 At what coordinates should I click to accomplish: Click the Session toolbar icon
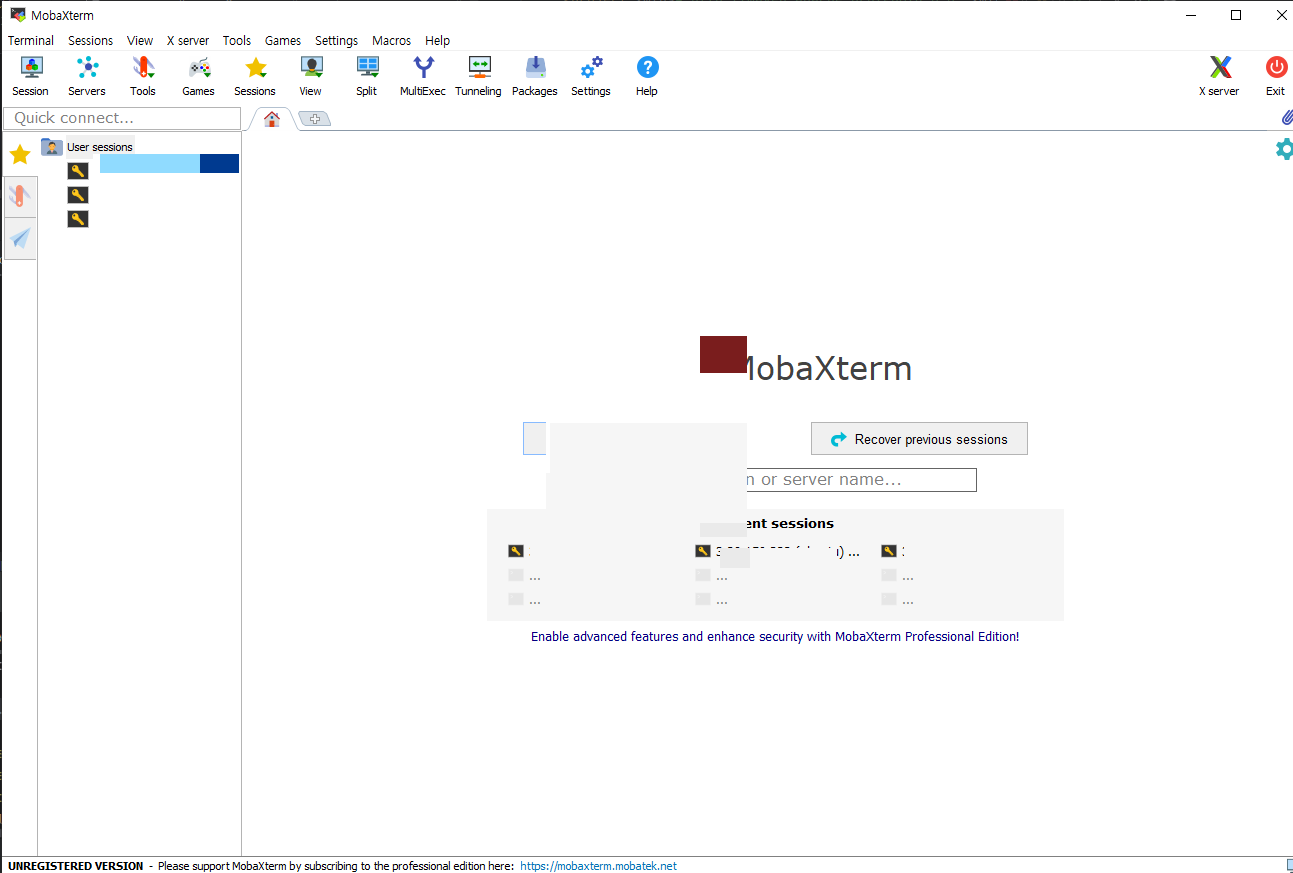click(31, 76)
